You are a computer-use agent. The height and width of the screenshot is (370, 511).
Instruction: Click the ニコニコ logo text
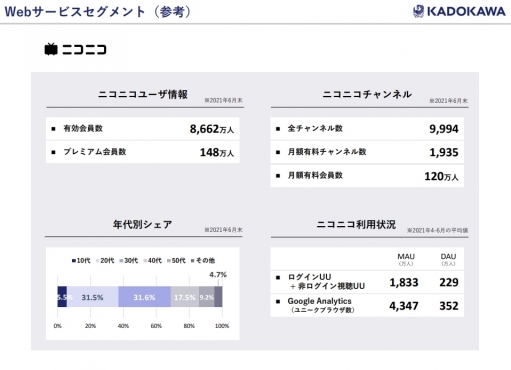coord(84,50)
